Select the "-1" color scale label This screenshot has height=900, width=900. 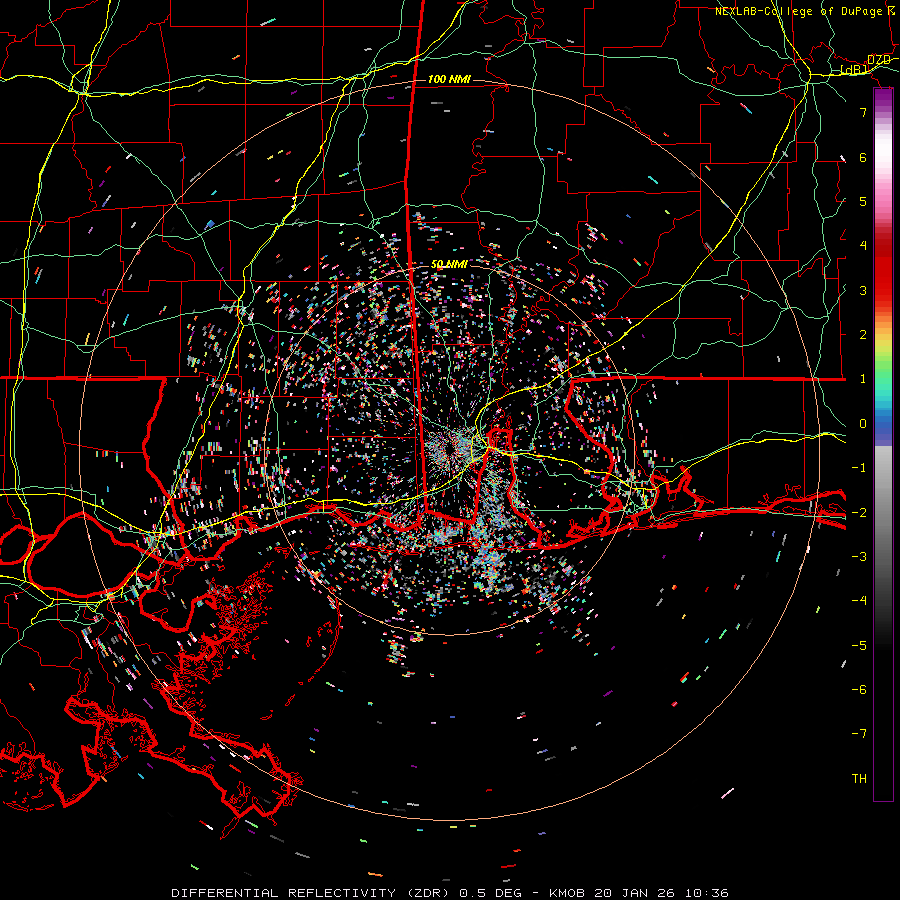point(859,468)
